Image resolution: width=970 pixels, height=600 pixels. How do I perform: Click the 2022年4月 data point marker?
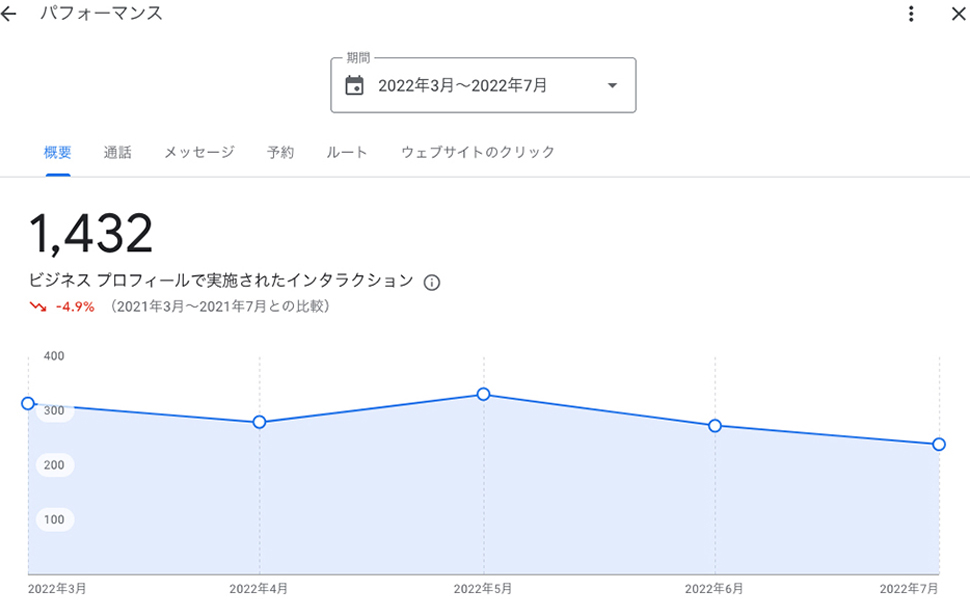point(259,422)
